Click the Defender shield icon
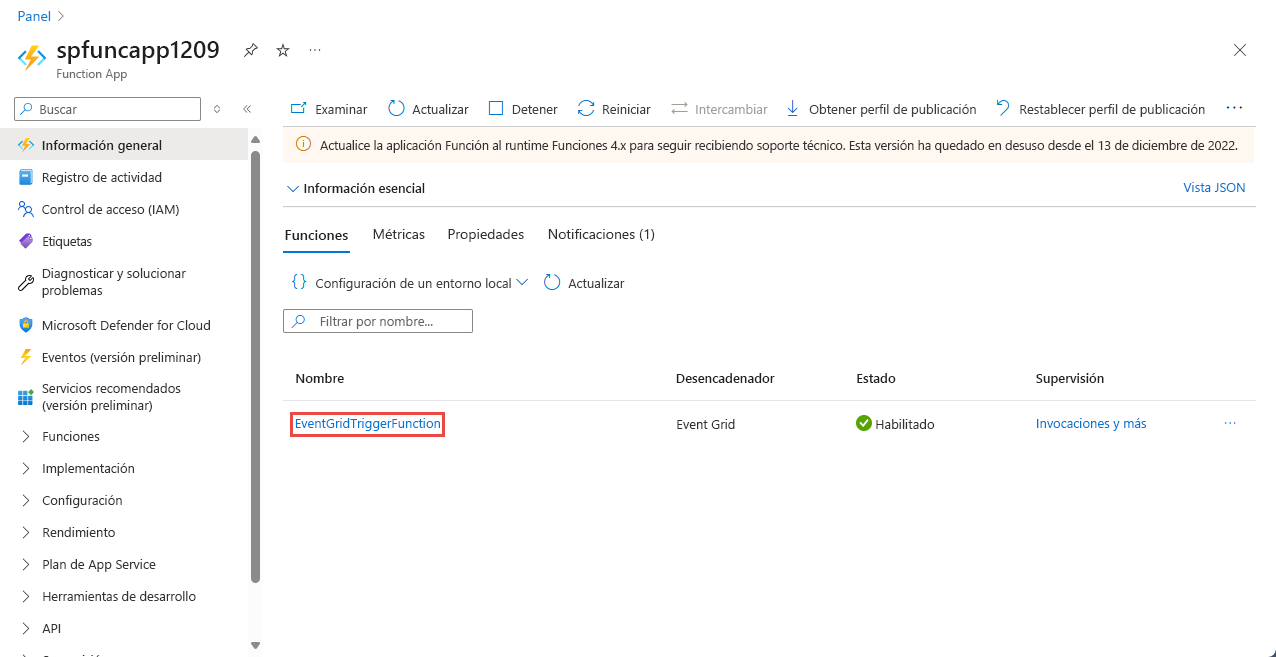This screenshot has width=1276, height=657. 26,325
